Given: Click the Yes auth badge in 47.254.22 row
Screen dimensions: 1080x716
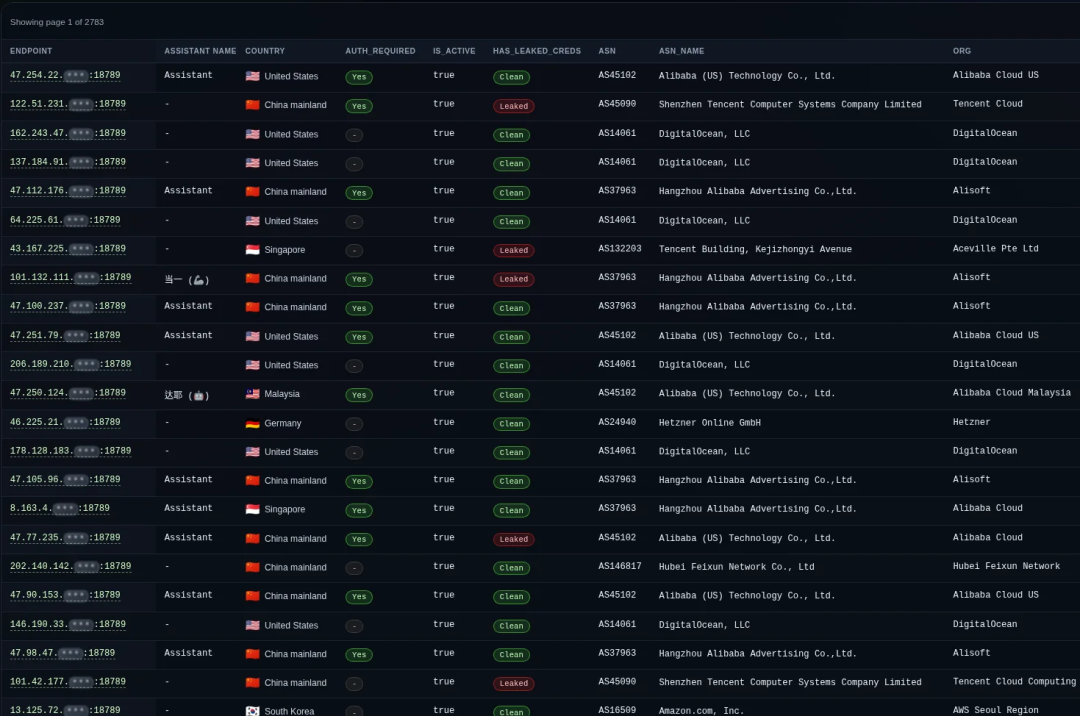Looking at the screenshot, I should click(x=359, y=76).
